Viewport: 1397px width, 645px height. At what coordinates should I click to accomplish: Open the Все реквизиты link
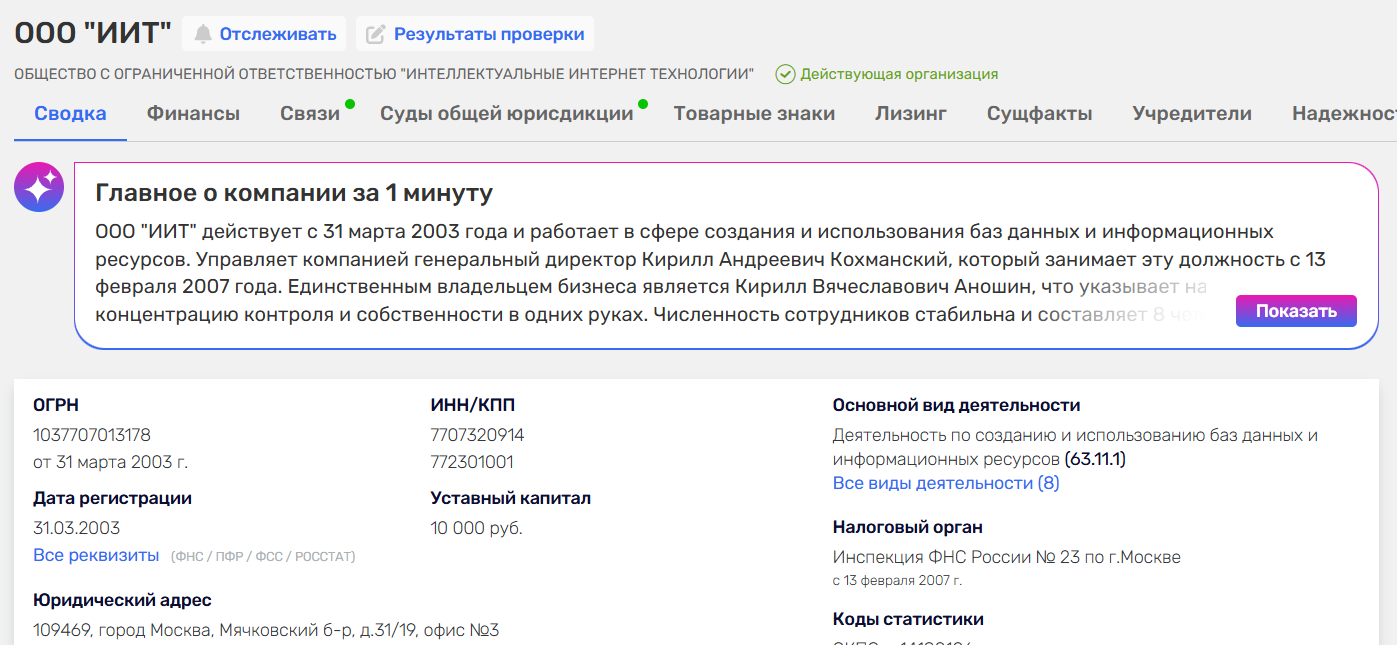point(96,555)
